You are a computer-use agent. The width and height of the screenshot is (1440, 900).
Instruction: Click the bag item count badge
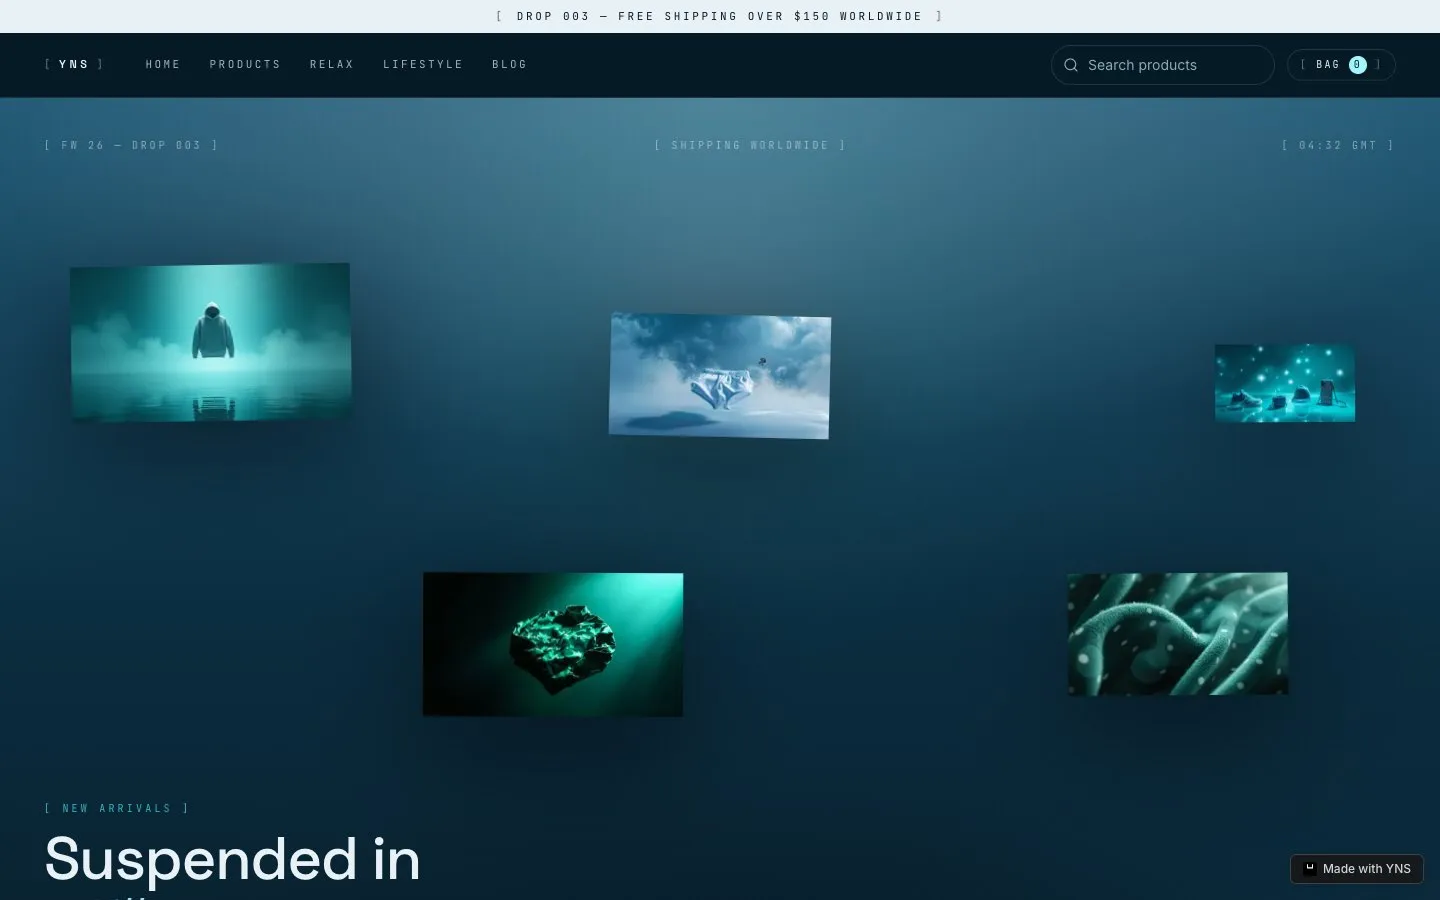(x=1357, y=65)
